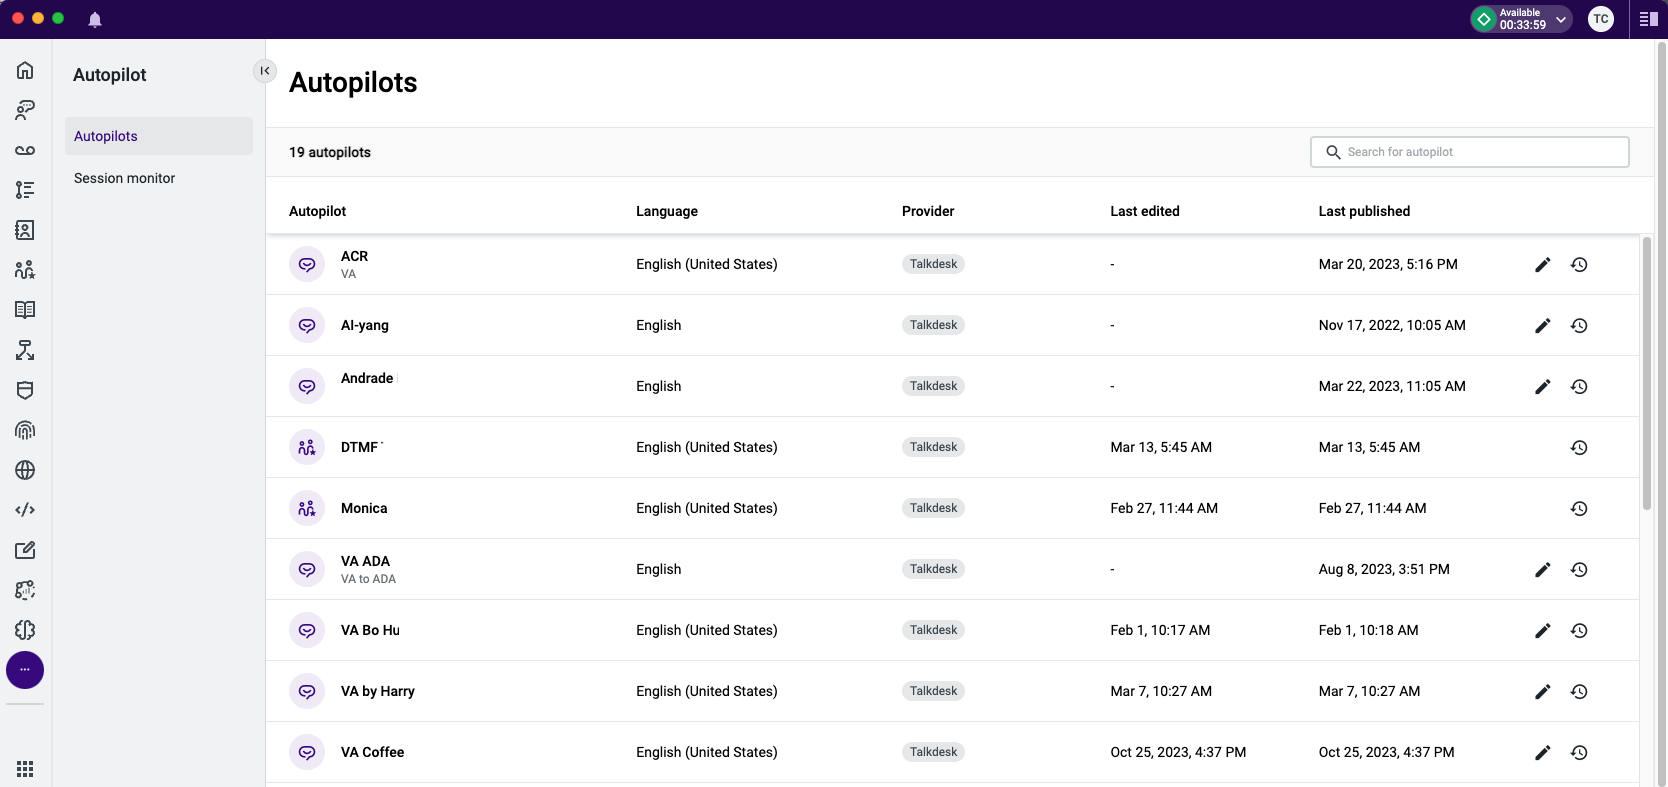
Task: Open the Autopilot people-star icon in sidebar
Action: (x=25, y=270)
